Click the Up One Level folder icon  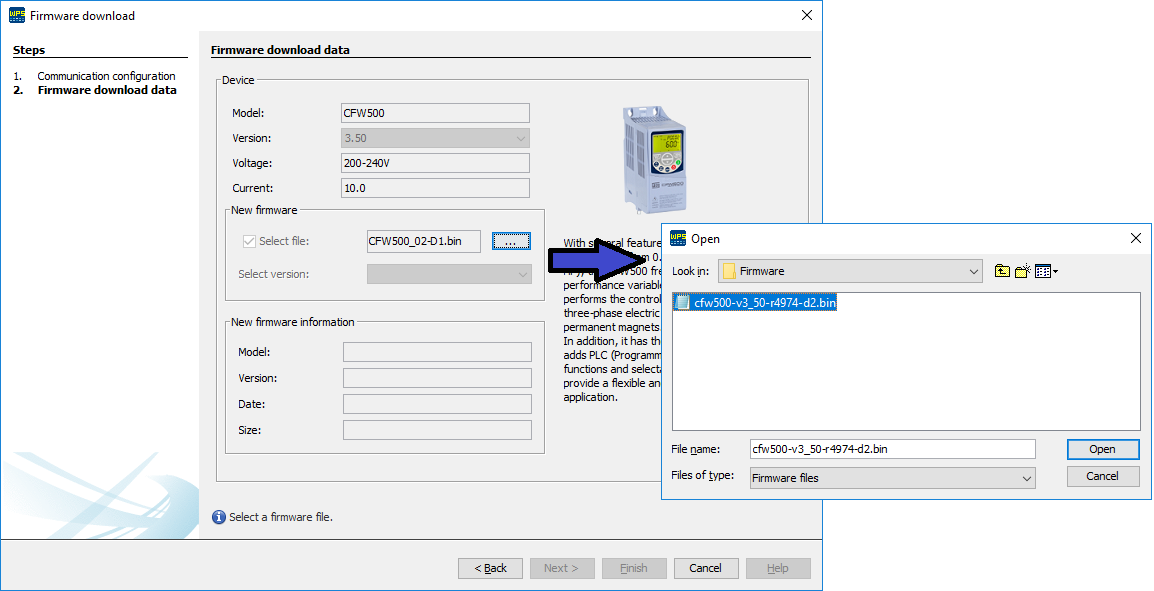point(1002,270)
